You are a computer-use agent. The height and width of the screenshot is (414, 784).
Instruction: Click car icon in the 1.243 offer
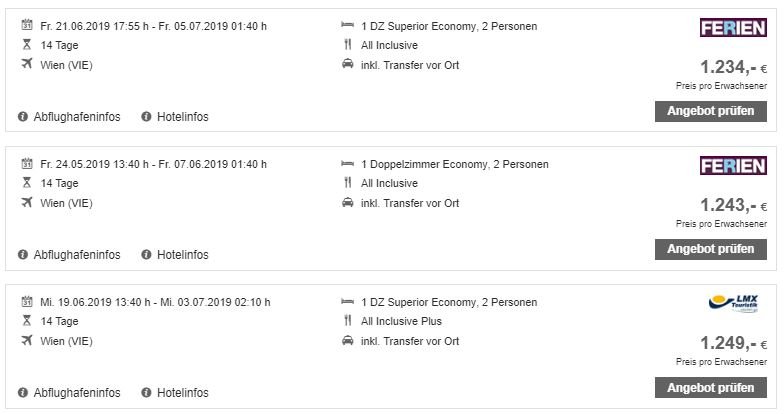coord(347,203)
